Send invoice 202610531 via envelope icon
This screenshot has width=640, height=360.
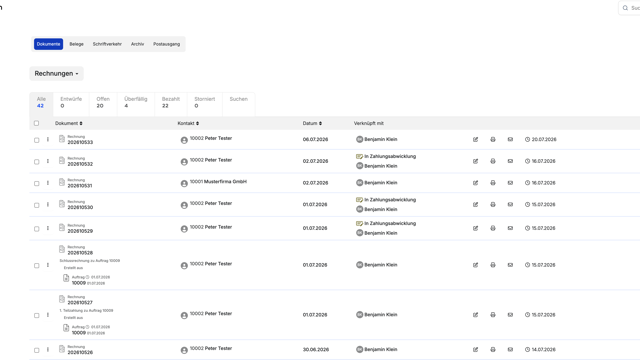click(x=510, y=183)
